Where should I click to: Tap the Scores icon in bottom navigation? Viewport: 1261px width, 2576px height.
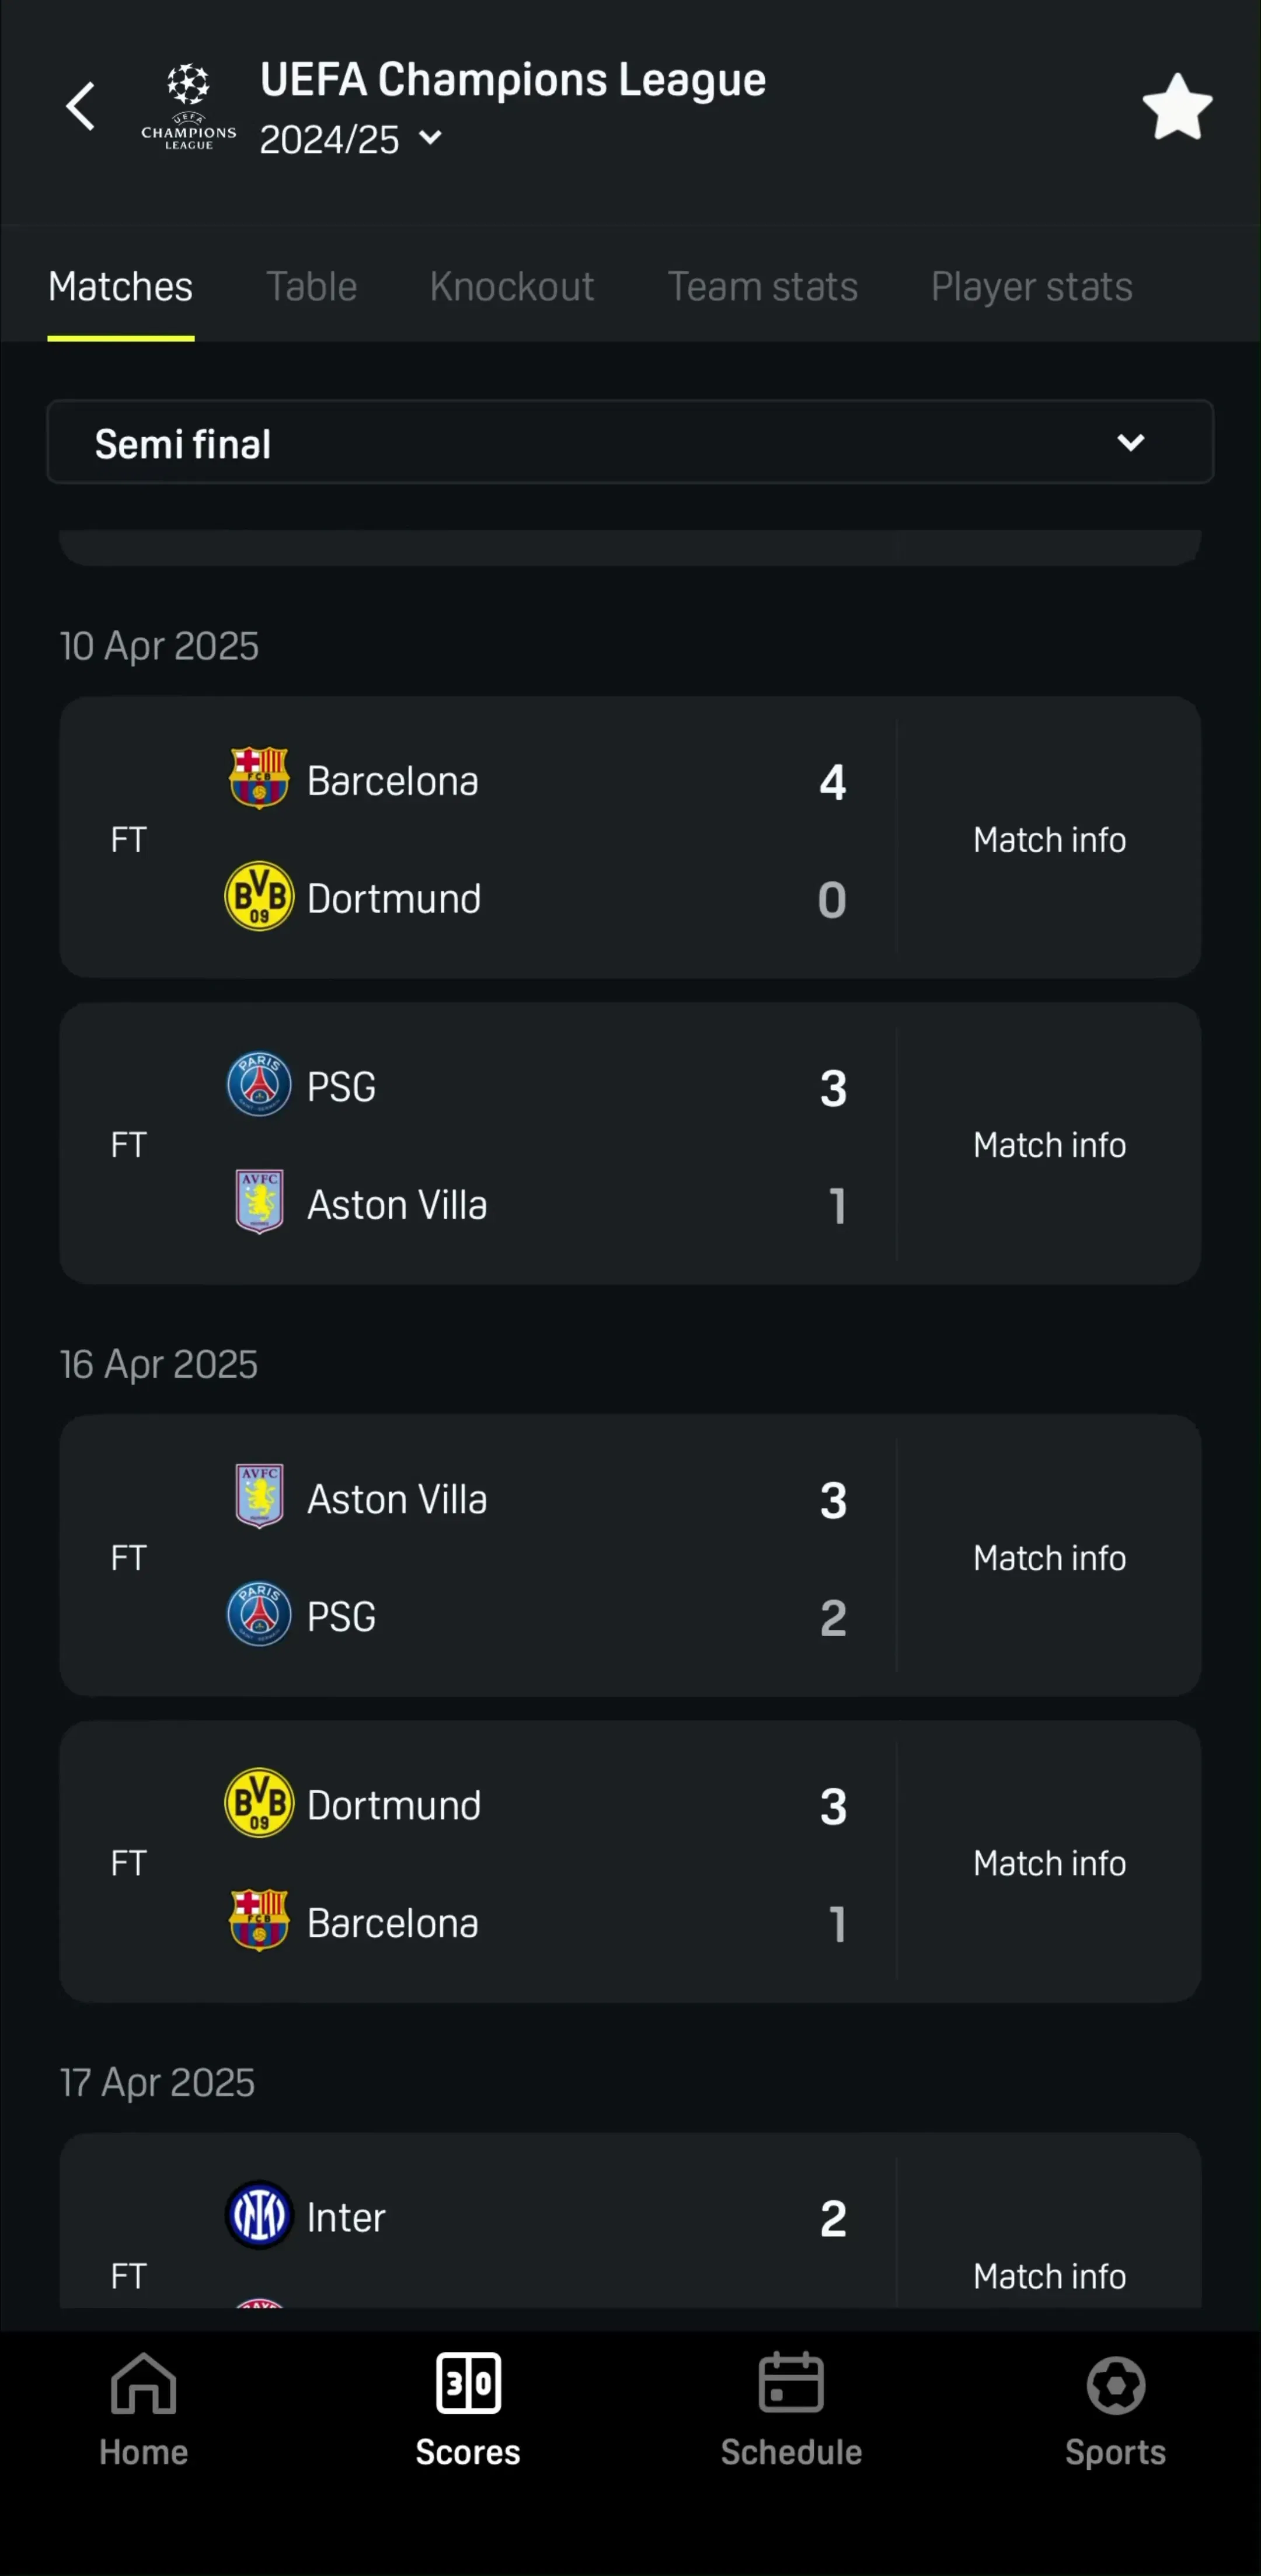(x=468, y=2384)
